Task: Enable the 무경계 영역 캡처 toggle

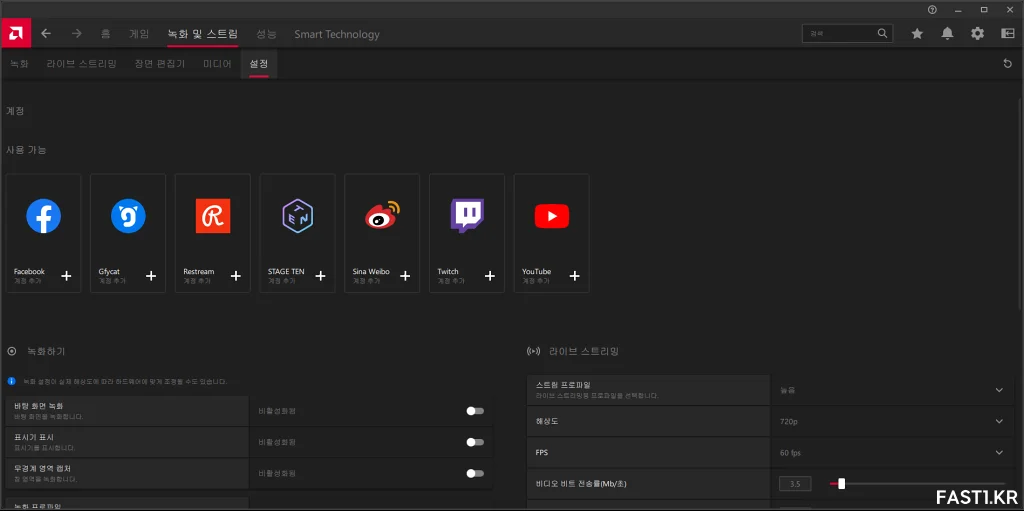Action: 475,474
